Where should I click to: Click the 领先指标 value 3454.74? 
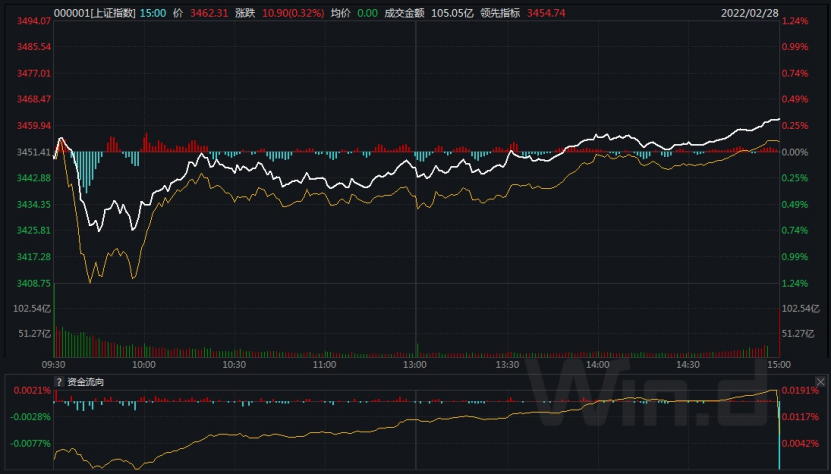(546, 13)
